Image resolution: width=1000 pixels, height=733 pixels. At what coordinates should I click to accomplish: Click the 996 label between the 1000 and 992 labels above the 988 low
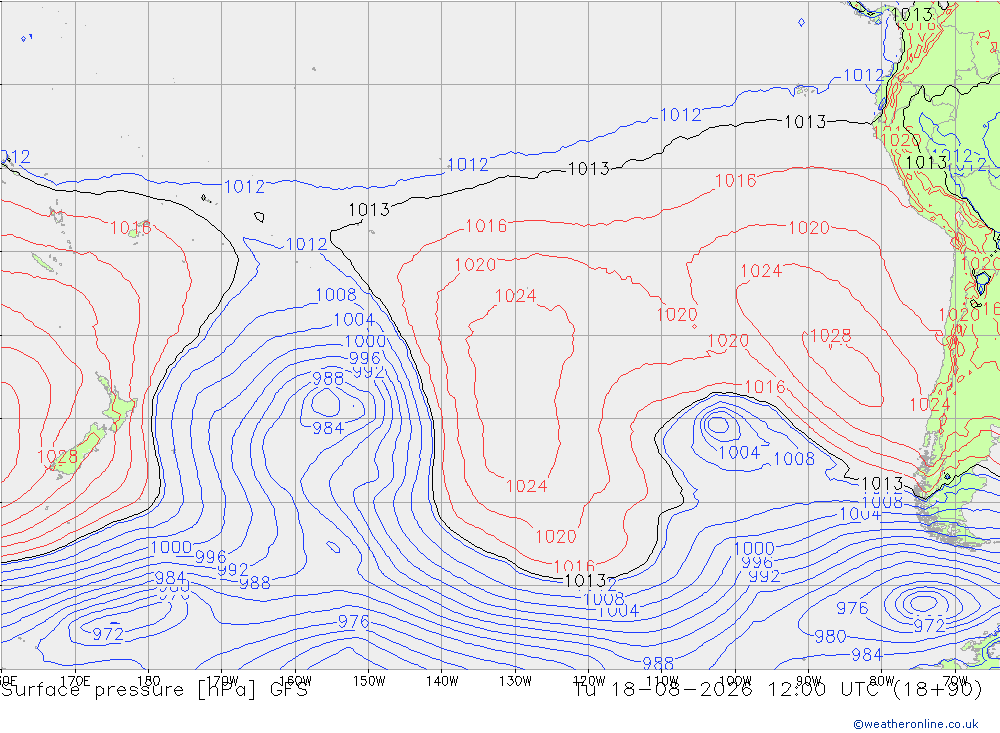pos(365,358)
